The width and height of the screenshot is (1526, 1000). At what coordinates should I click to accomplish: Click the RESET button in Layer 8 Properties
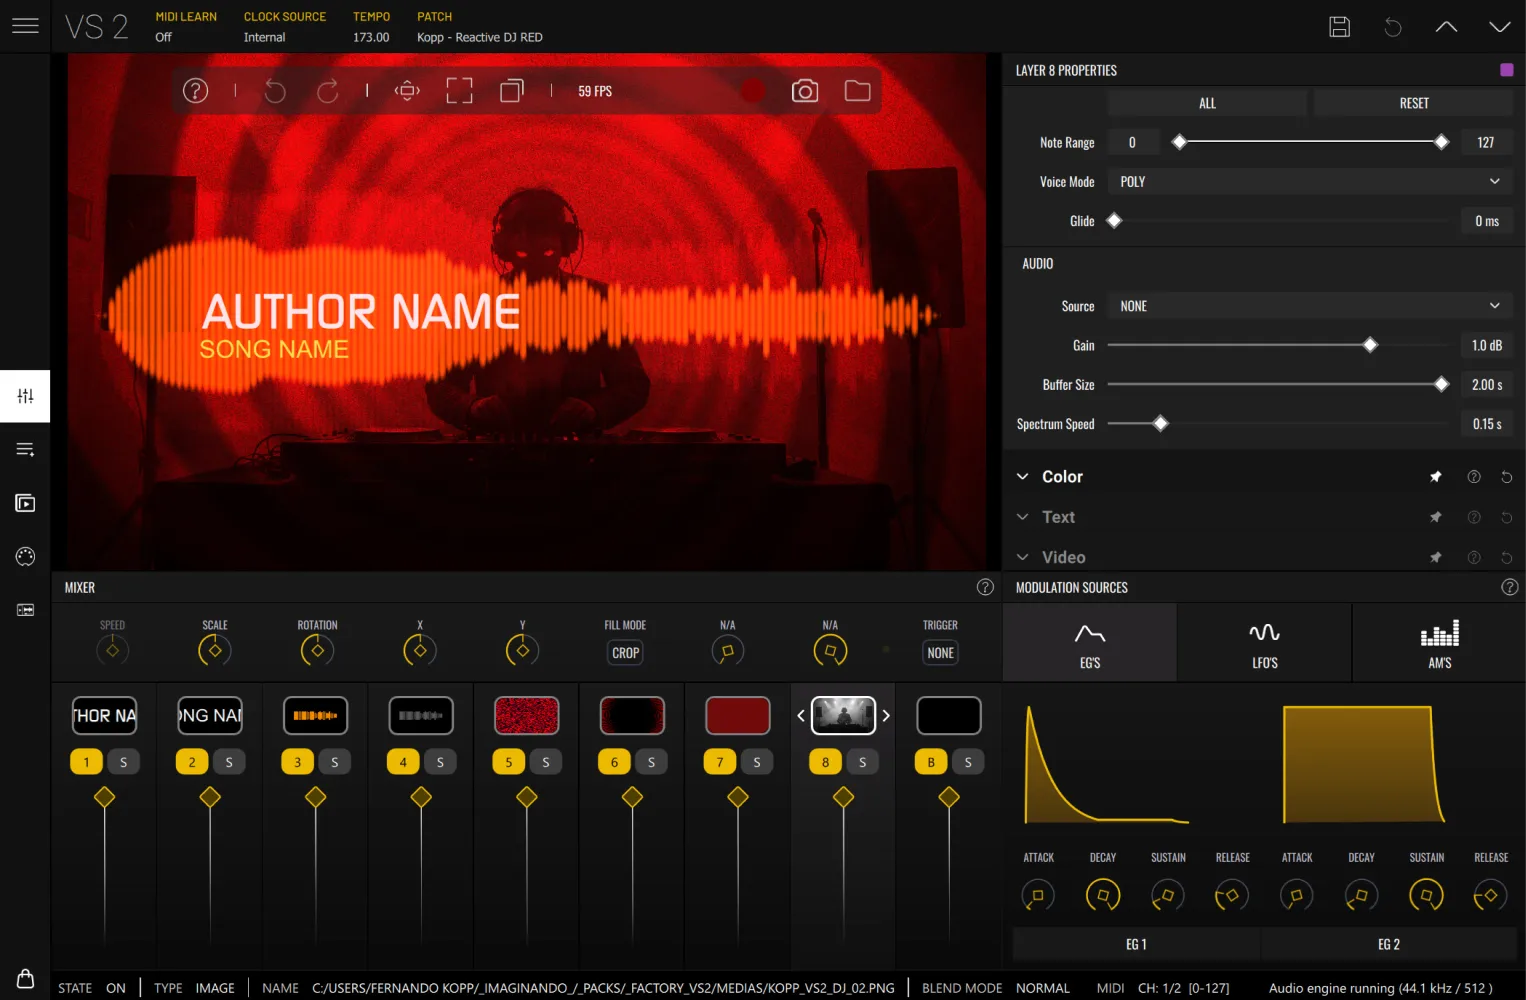pos(1413,102)
